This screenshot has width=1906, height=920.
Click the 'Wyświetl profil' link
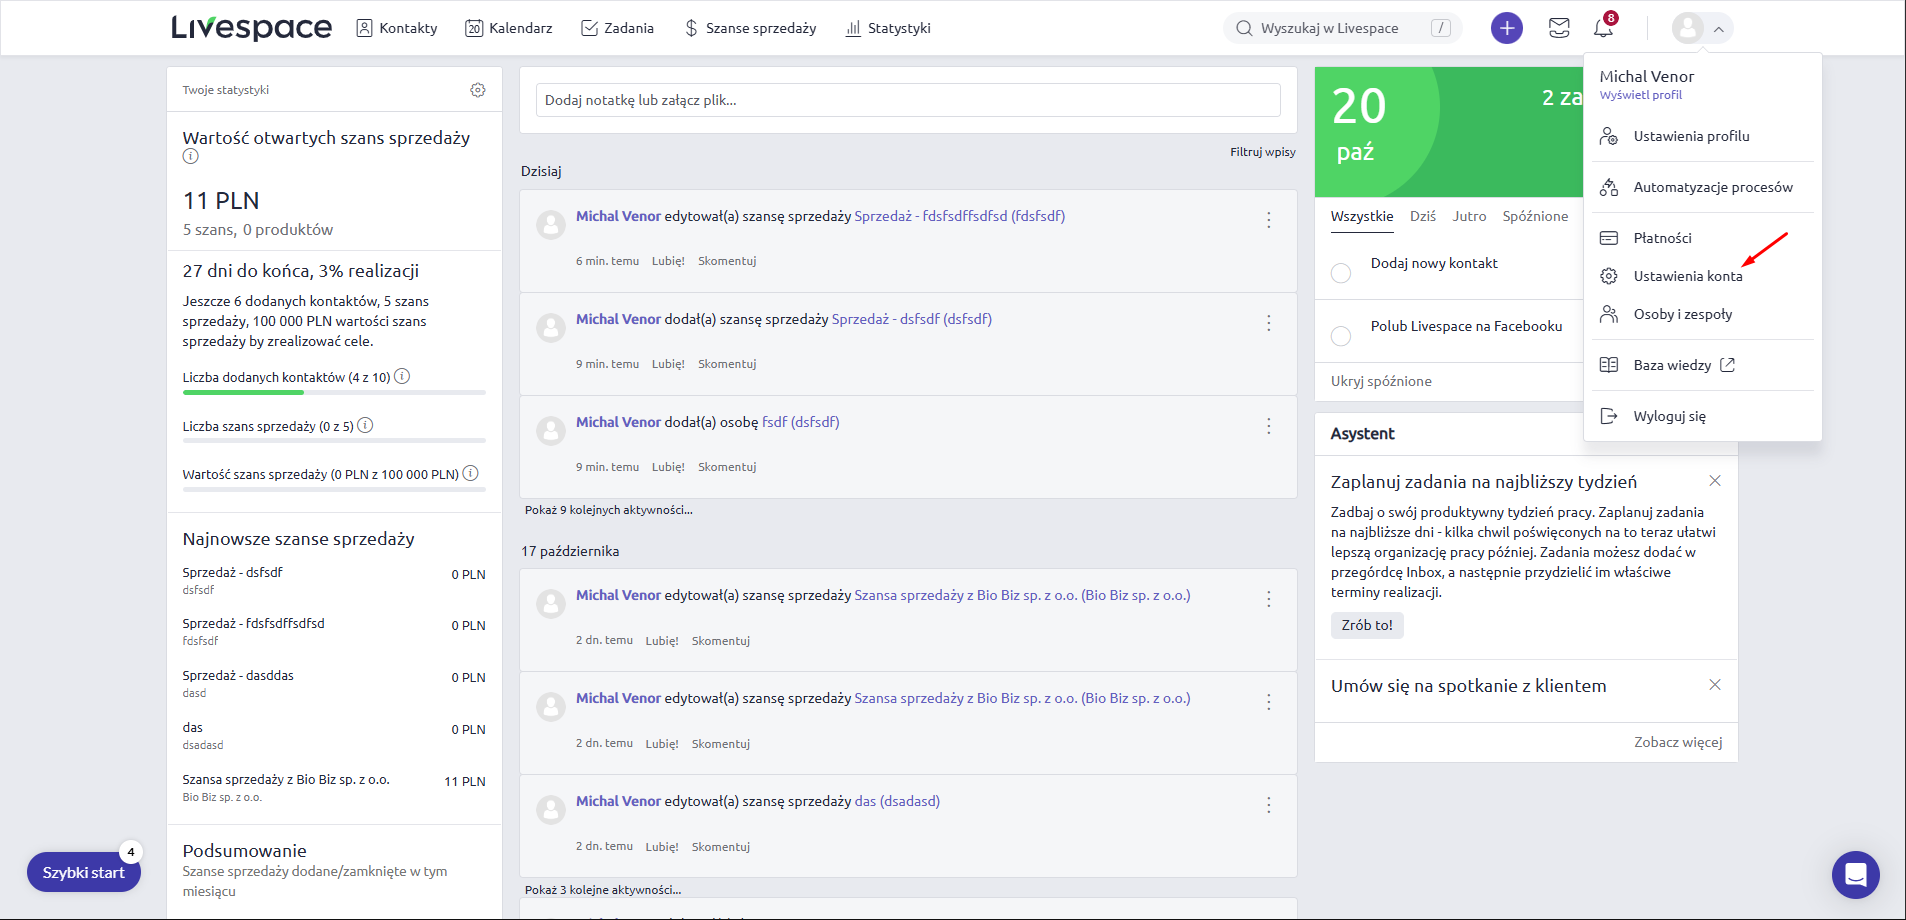coord(1640,95)
